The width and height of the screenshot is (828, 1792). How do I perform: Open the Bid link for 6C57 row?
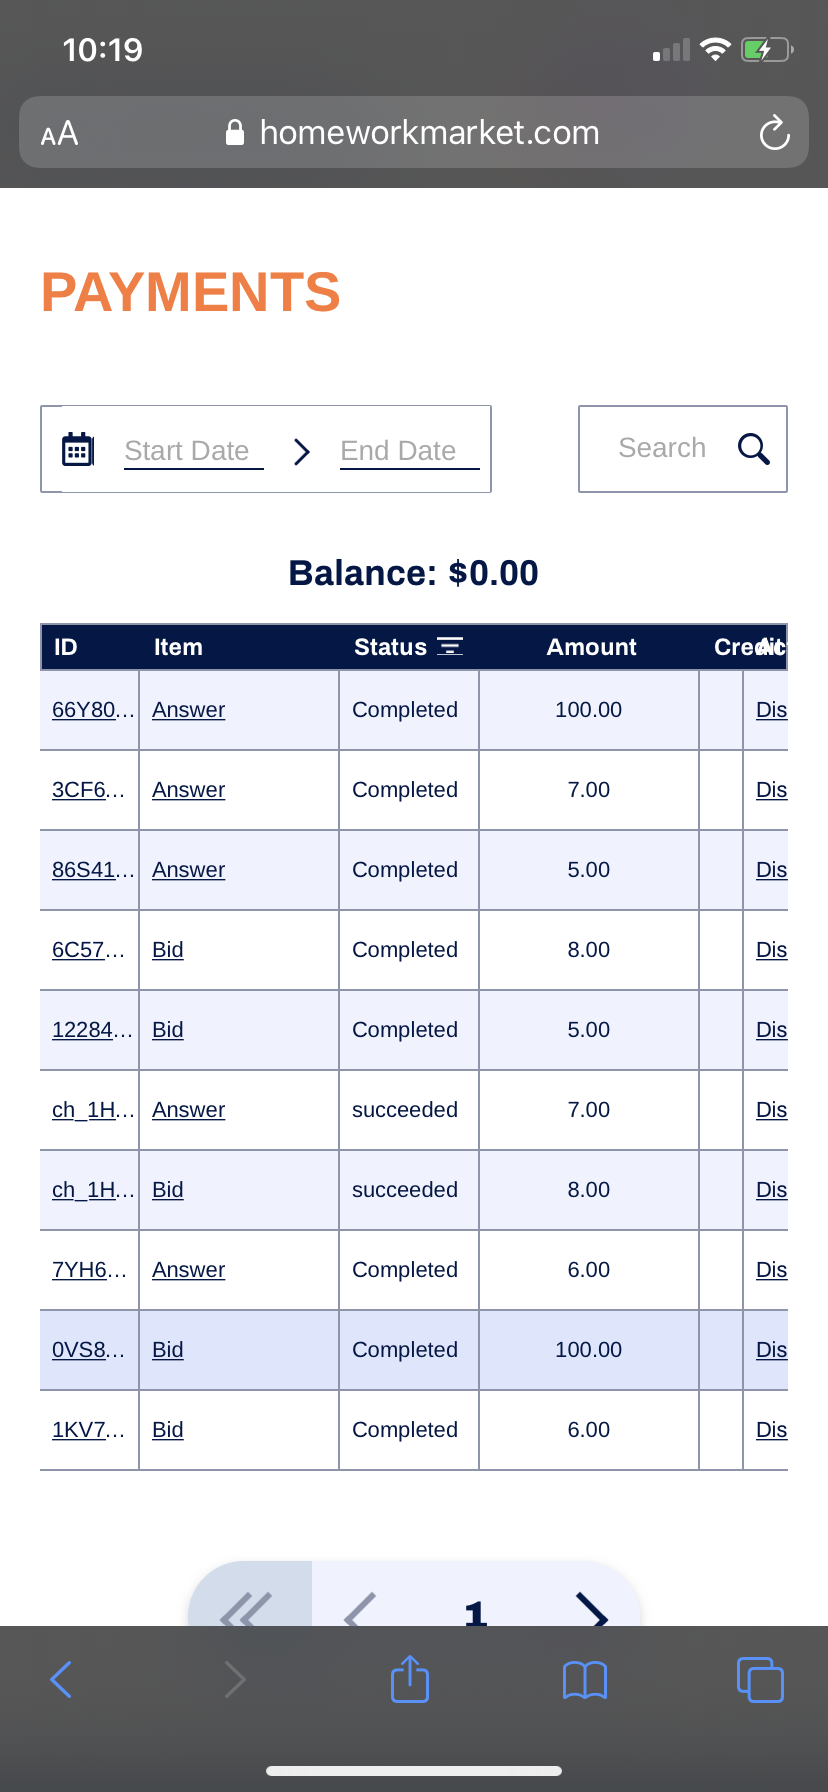click(x=167, y=950)
